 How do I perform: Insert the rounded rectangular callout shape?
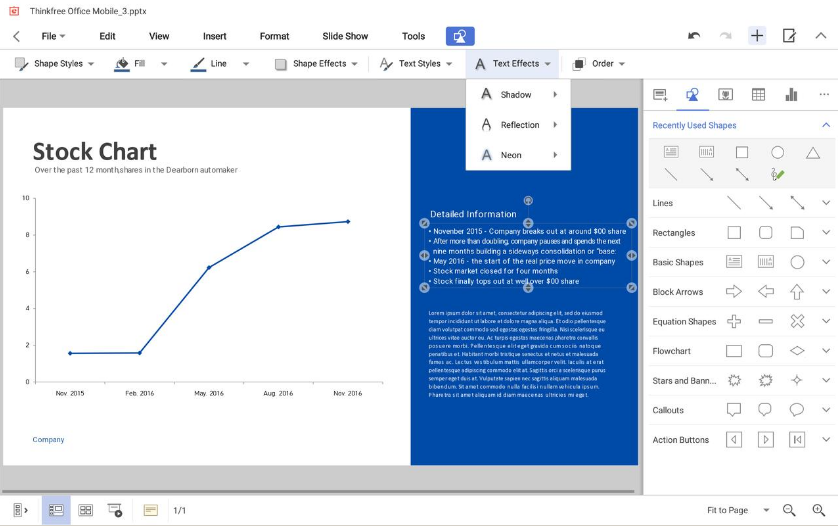765,410
